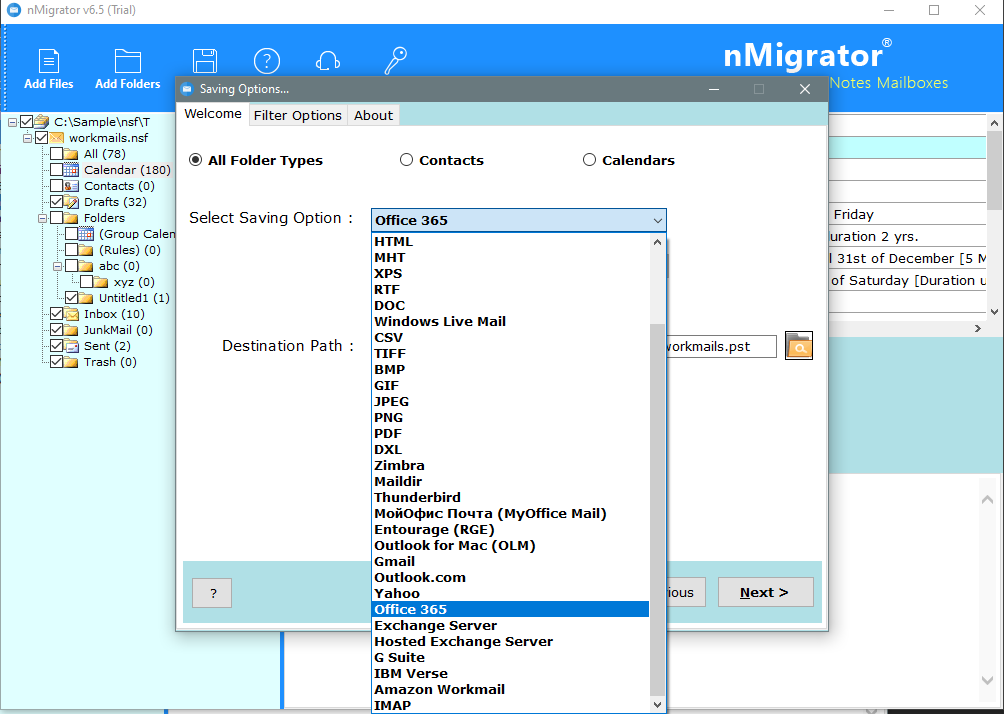
Task: Click the key Activate toolbar icon
Action: click(395, 61)
